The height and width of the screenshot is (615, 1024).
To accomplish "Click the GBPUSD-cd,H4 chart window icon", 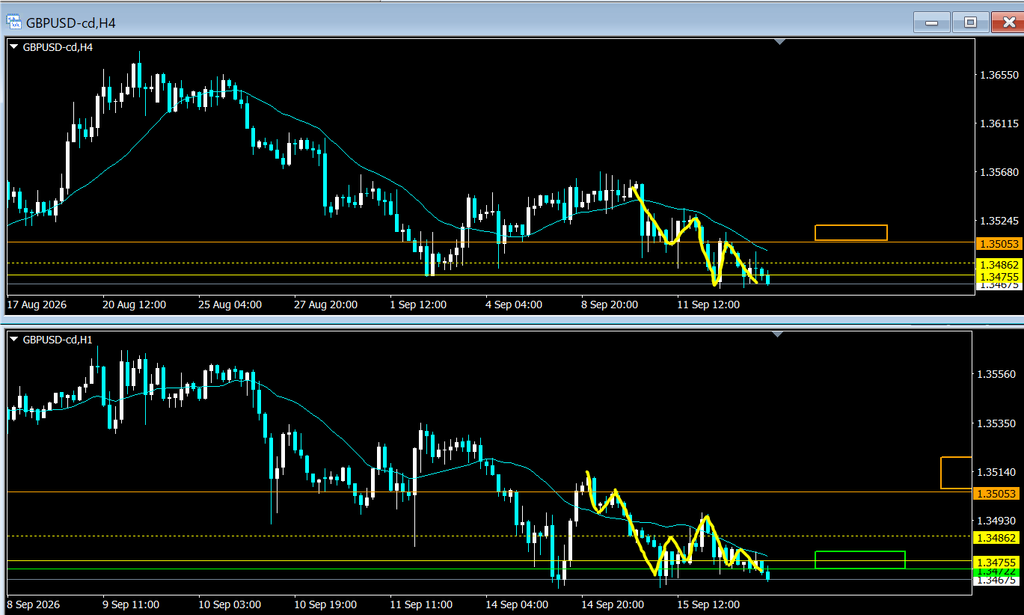I will 14,22.
